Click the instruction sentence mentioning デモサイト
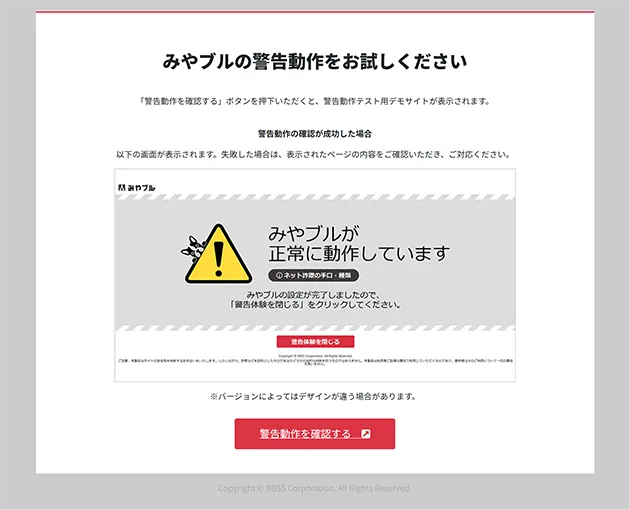The height and width of the screenshot is (510, 630). (x=315, y=101)
